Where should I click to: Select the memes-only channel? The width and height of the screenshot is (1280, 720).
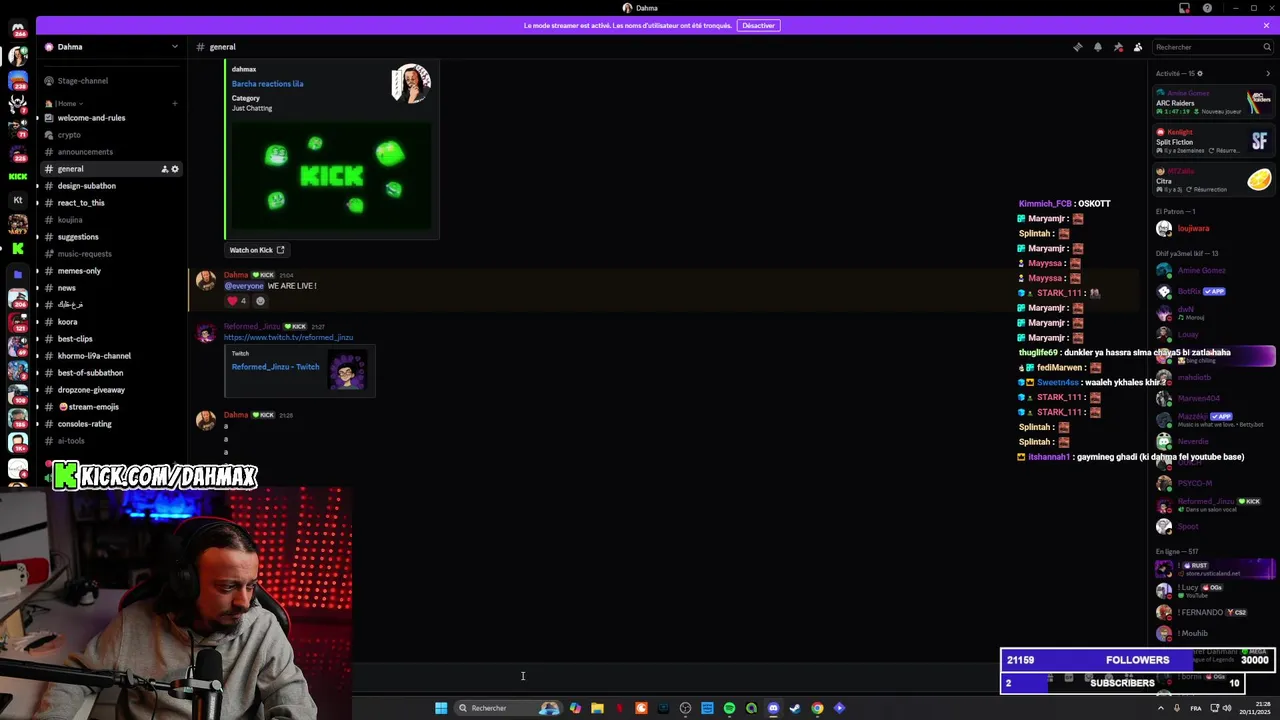click(x=111, y=271)
